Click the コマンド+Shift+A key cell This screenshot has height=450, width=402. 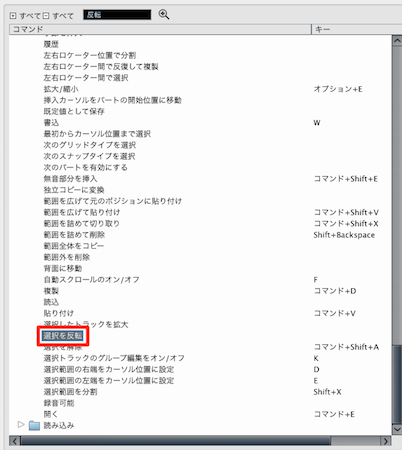point(346,347)
